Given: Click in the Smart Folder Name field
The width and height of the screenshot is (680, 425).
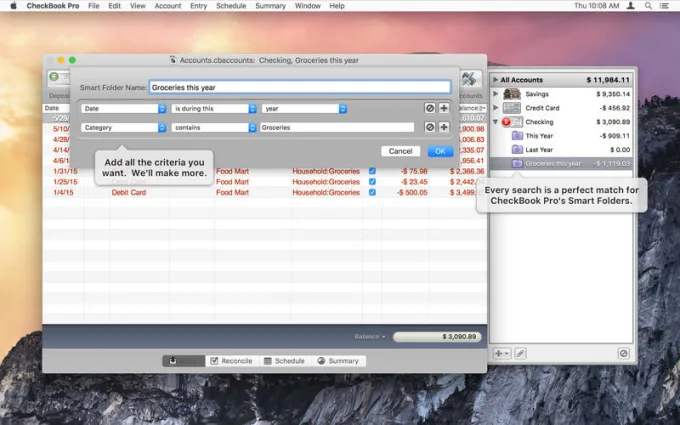Looking at the screenshot, I should coord(300,87).
